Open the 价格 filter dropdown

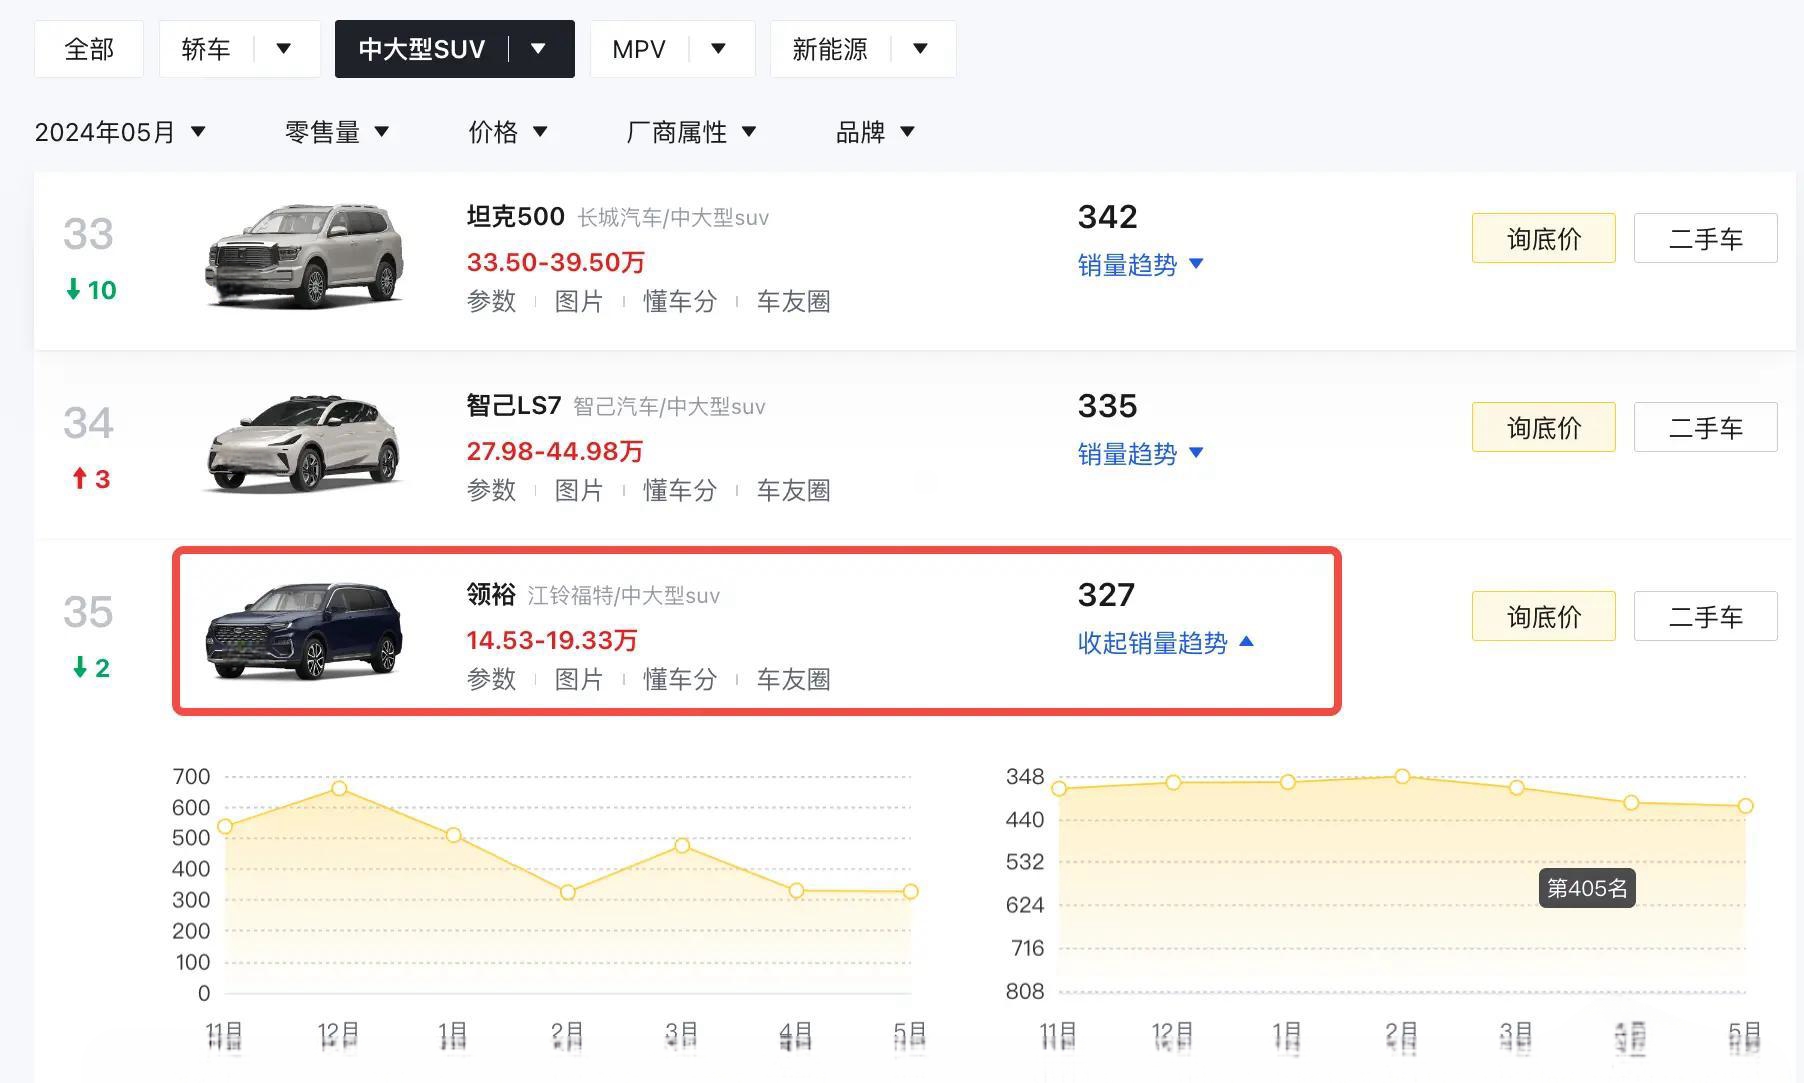click(508, 132)
